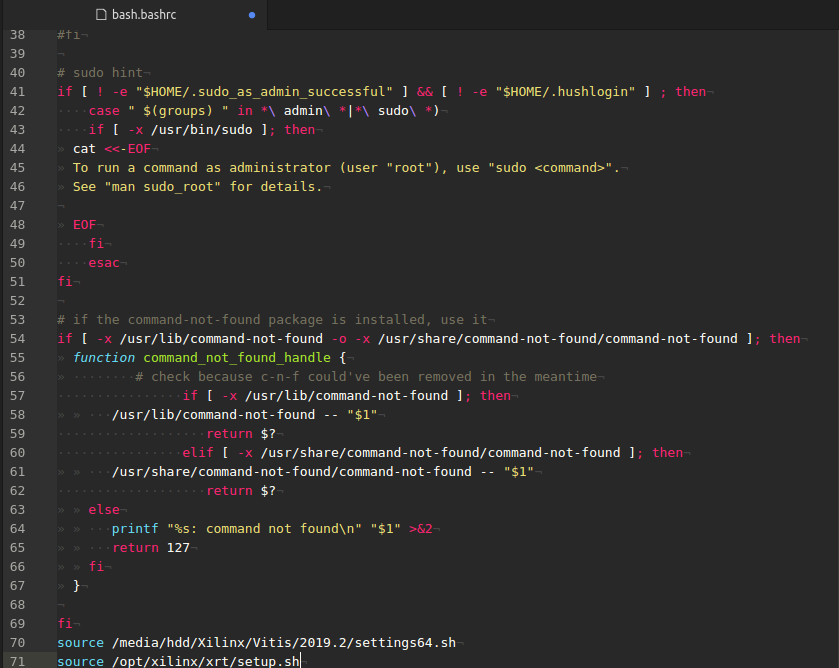Click the file icon on bash.bashrc tab

click(101, 14)
